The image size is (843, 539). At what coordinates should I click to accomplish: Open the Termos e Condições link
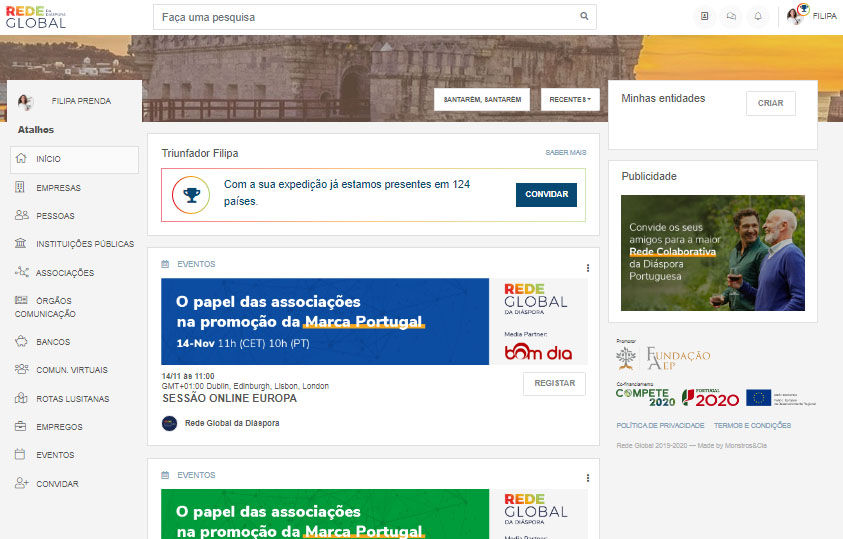pos(752,425)
